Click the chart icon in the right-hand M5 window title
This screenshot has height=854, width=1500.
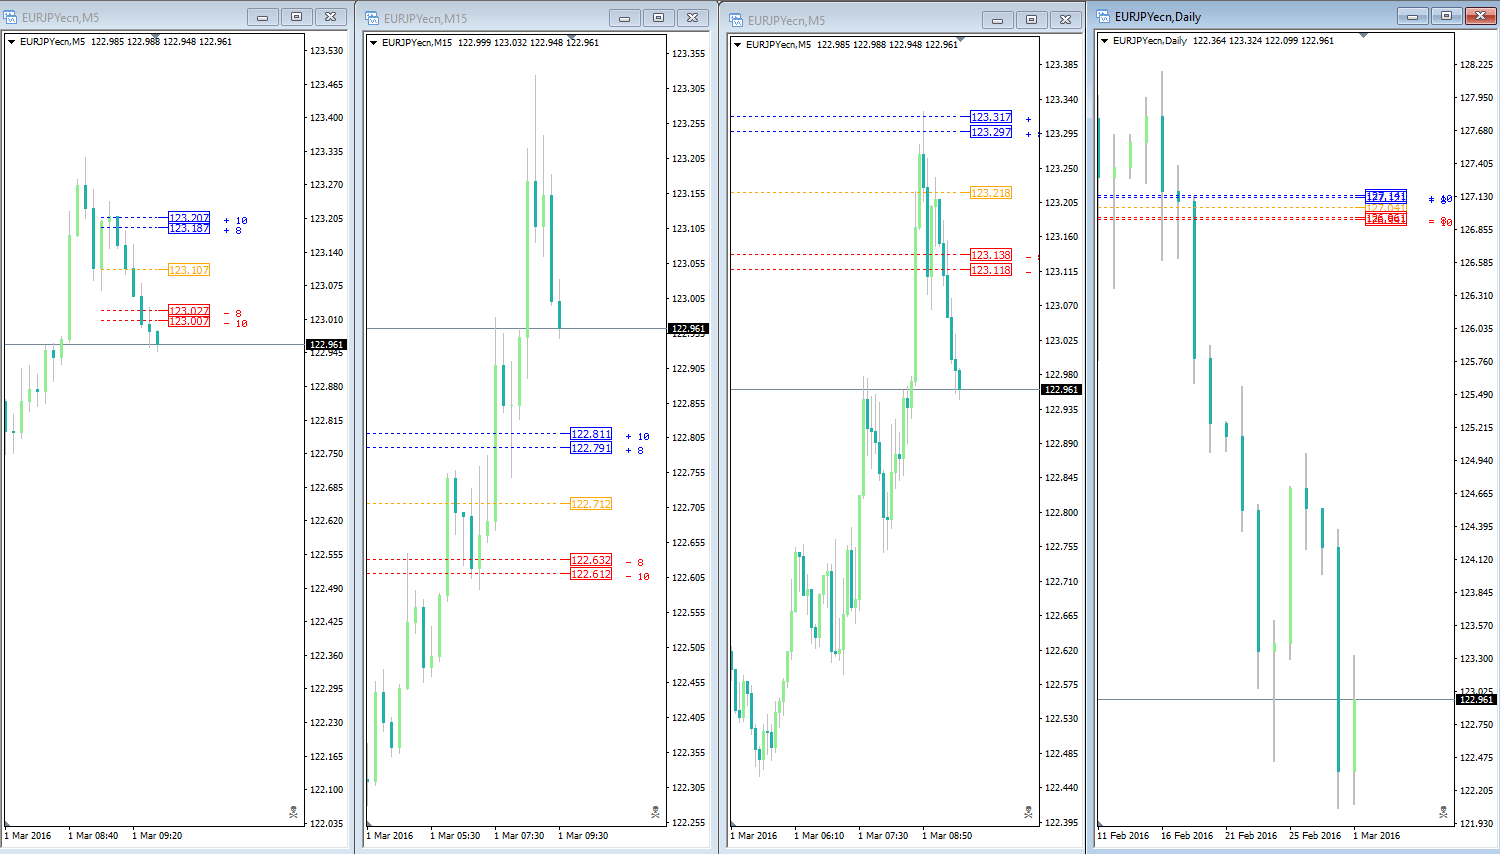[736, 20]
